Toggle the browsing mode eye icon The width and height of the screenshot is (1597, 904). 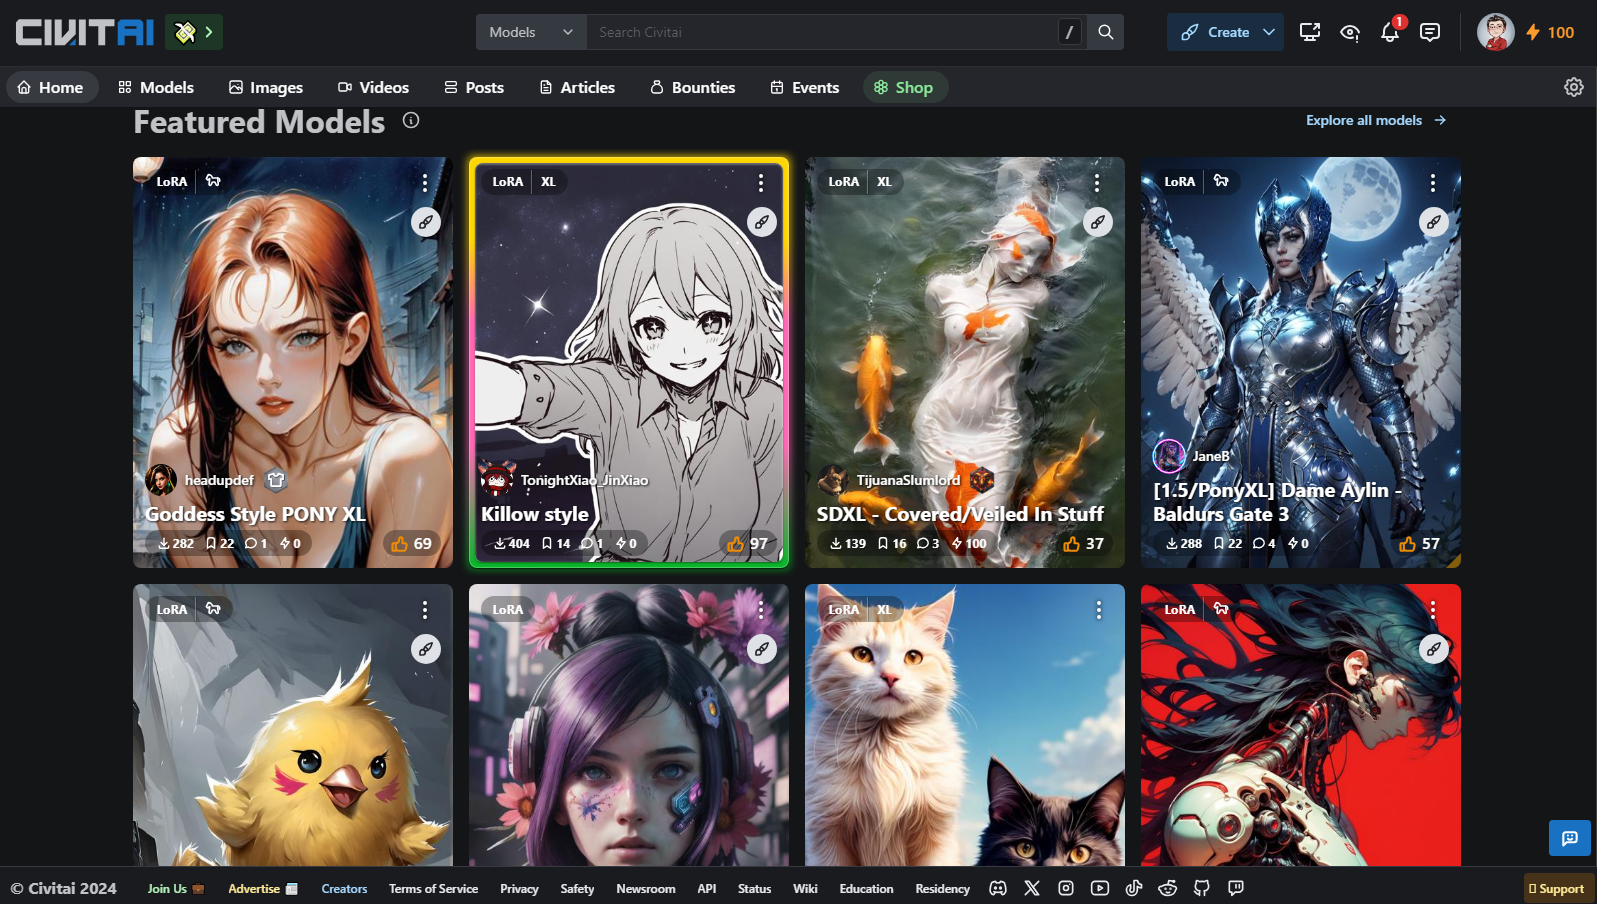pyautogui.click(x=1350, y=32)
